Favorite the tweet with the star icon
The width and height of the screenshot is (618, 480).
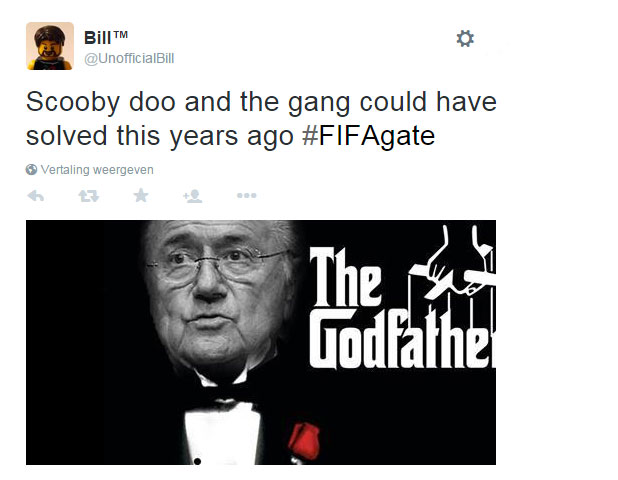[141, 195]
